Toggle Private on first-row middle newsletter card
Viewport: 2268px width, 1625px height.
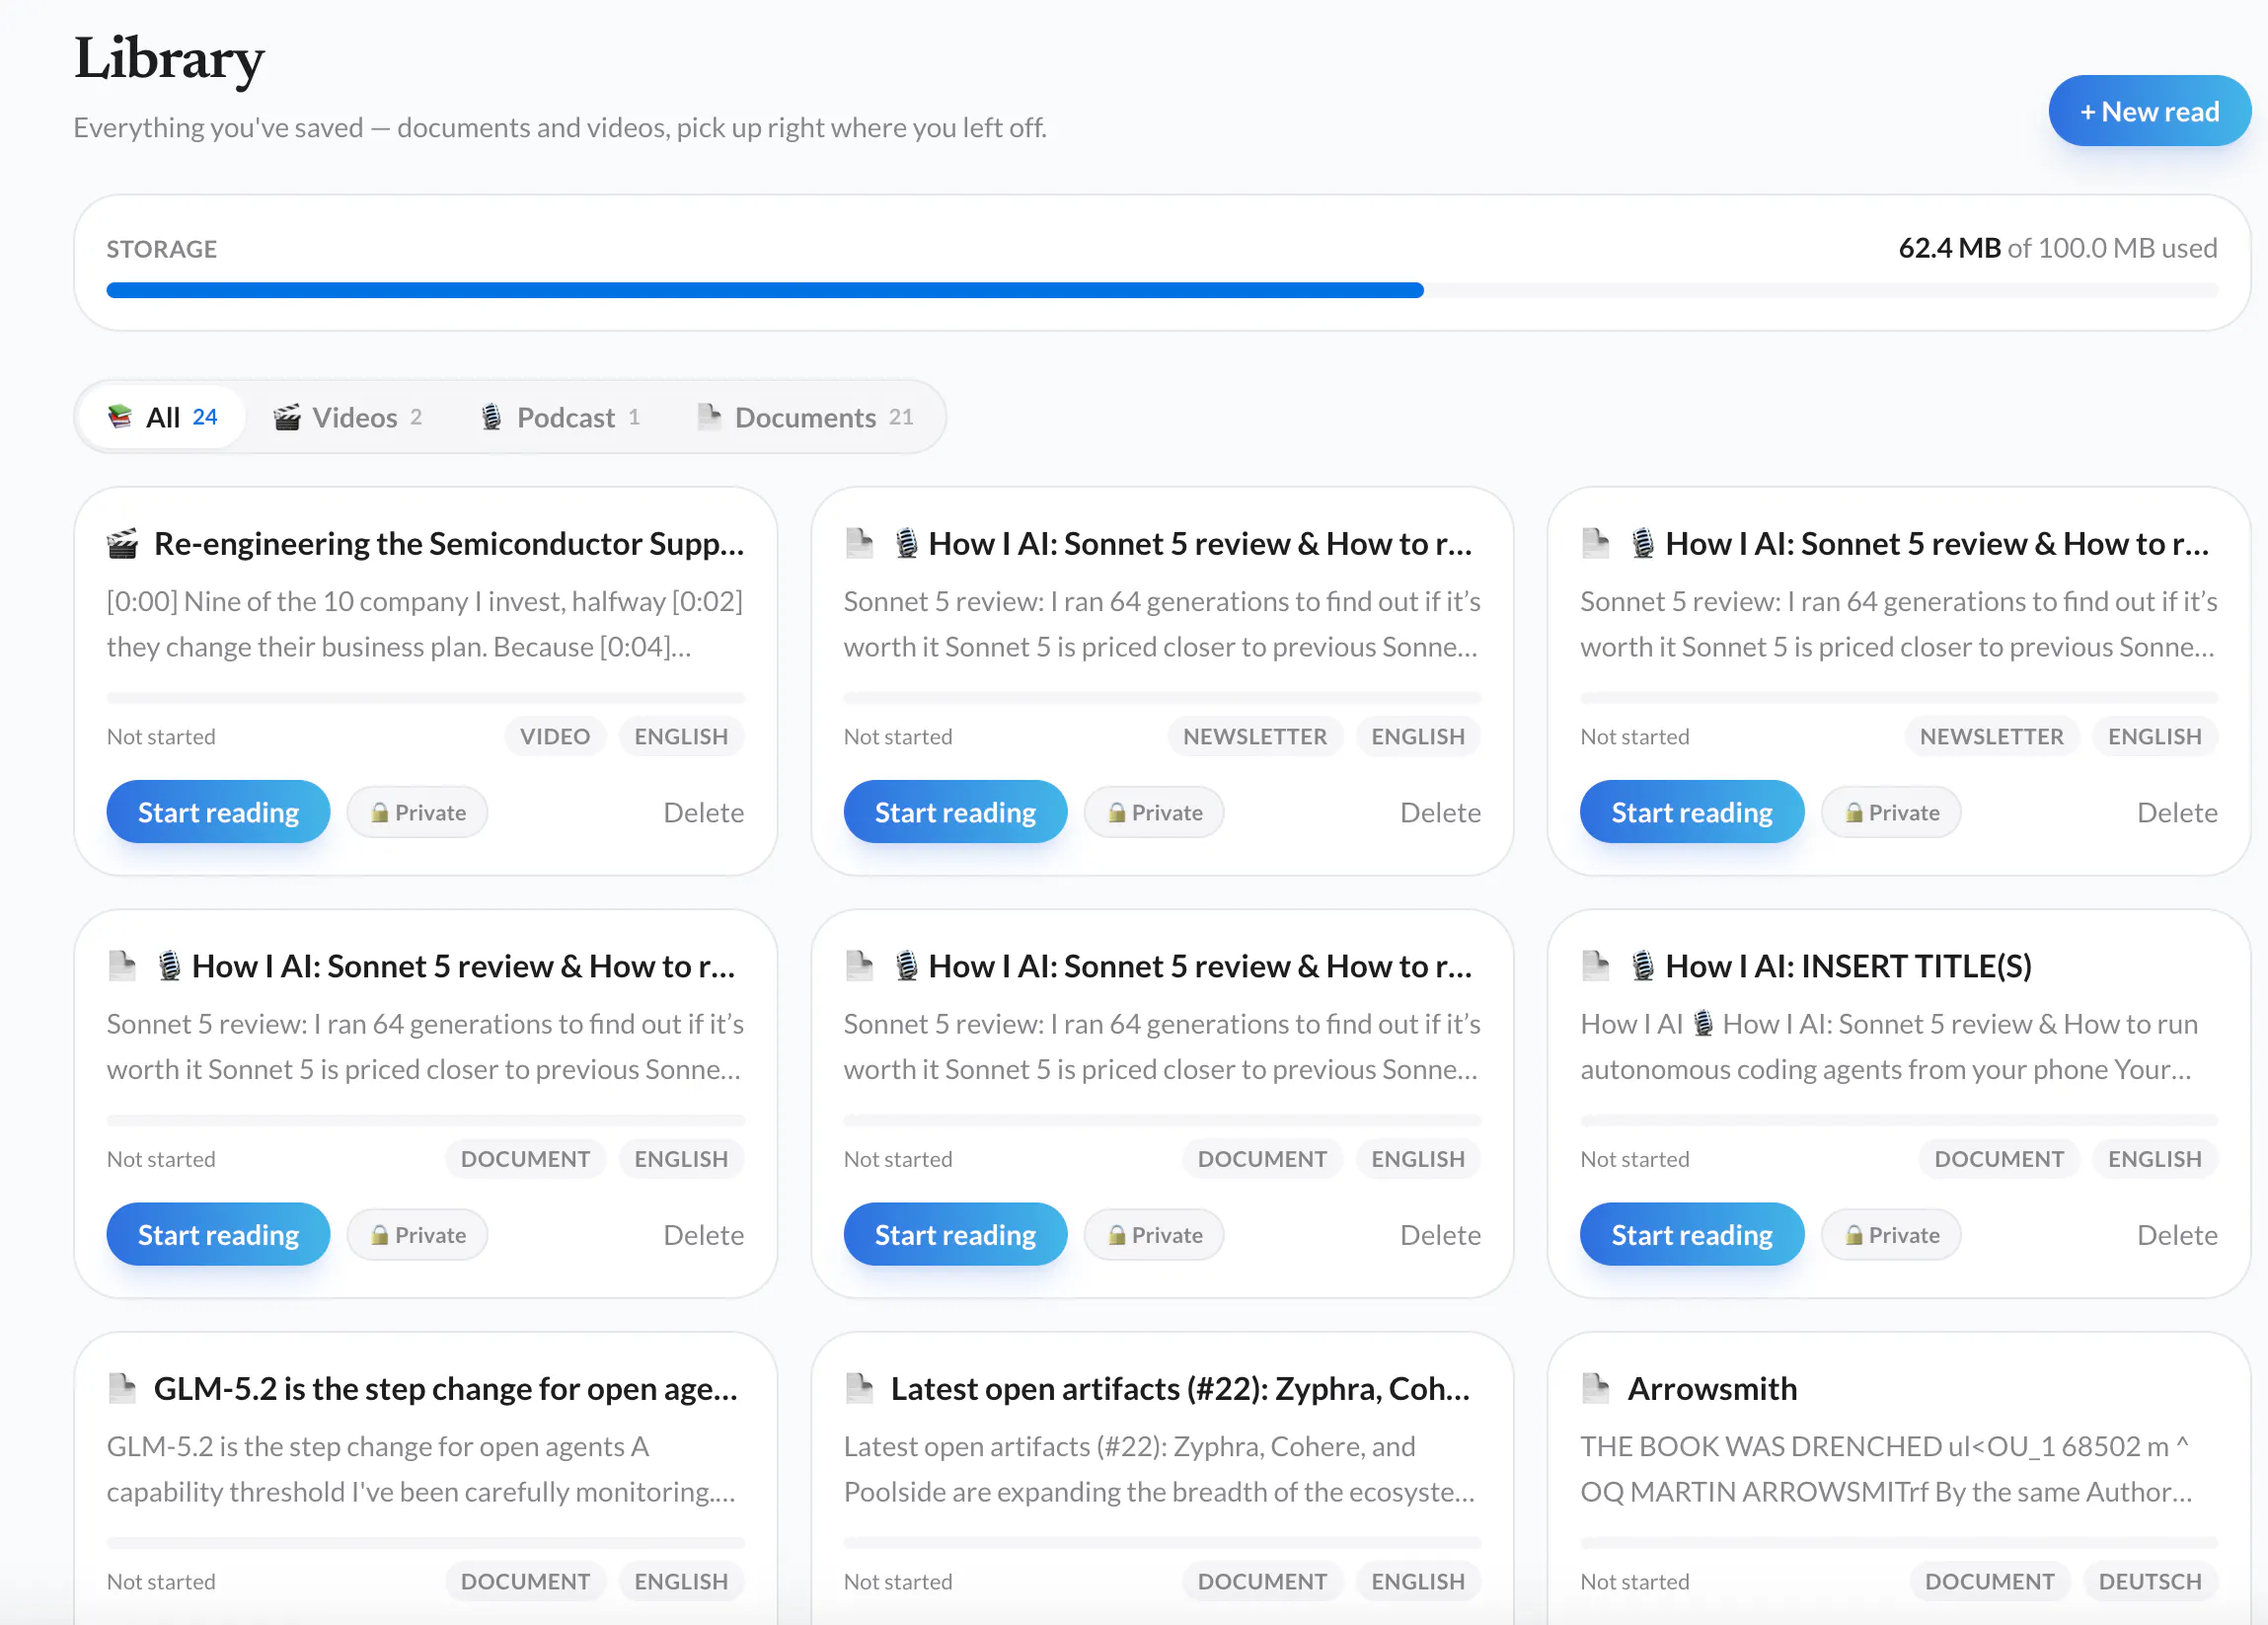point(1154,812)
